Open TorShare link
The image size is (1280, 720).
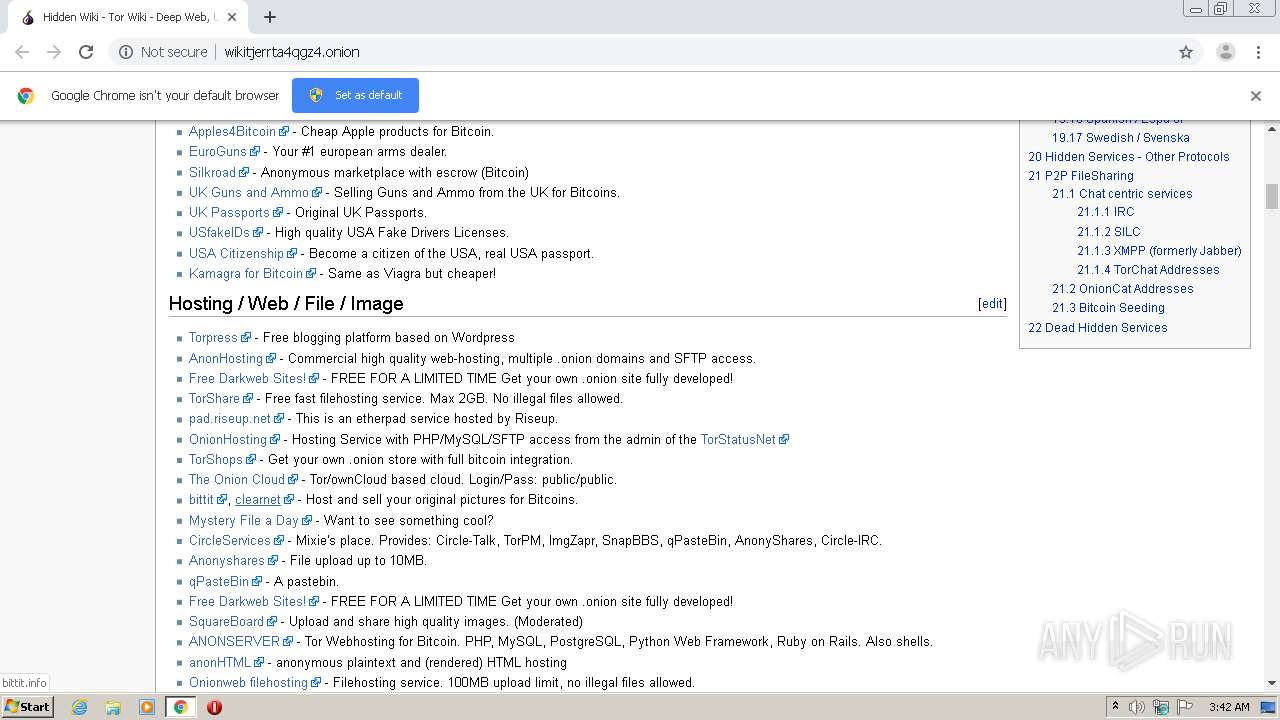214,398
